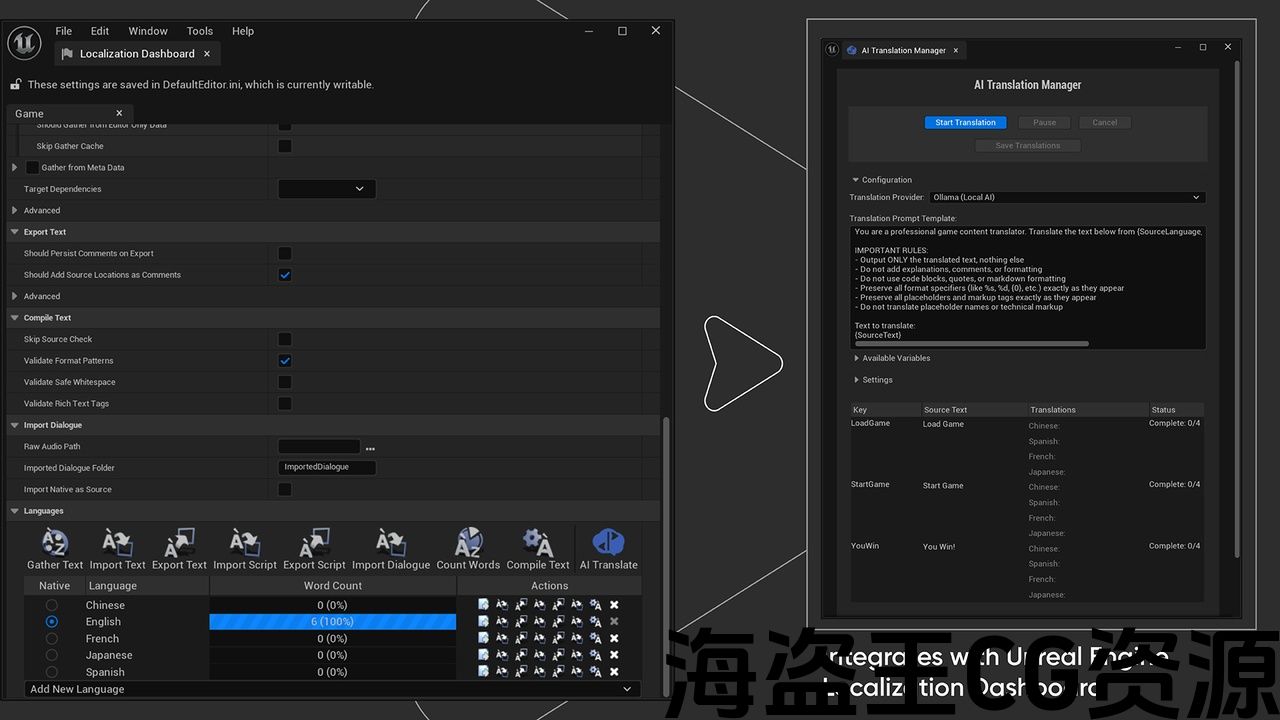The image size is (1280, 720).
Task: Delete the Japanese language row
Action: point(614,655)
